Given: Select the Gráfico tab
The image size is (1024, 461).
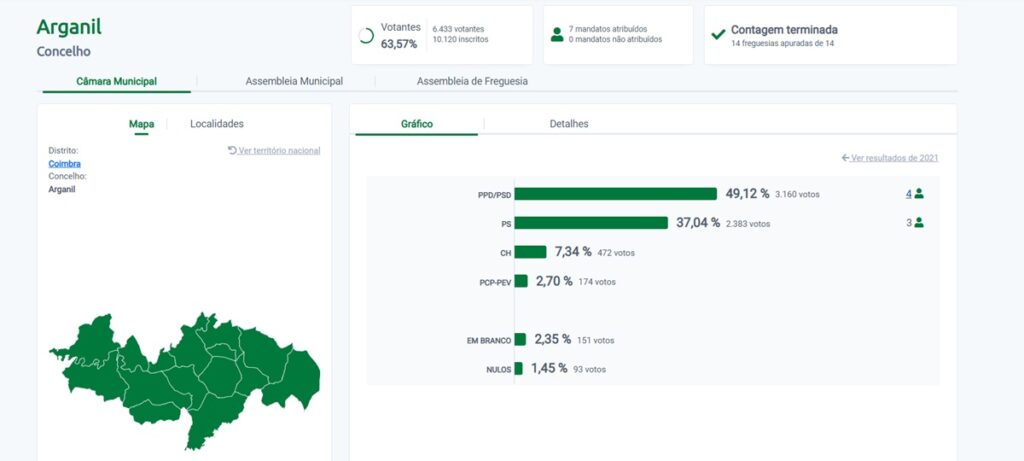Looking at the screenshot, I should click(417, 124).
